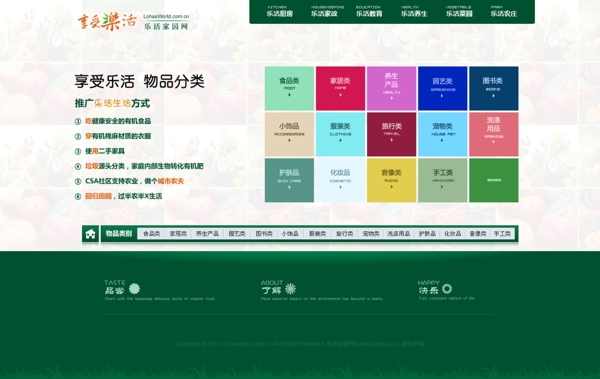Choose the teal 护肤品 Skin Care tile

tap(289, 180)
